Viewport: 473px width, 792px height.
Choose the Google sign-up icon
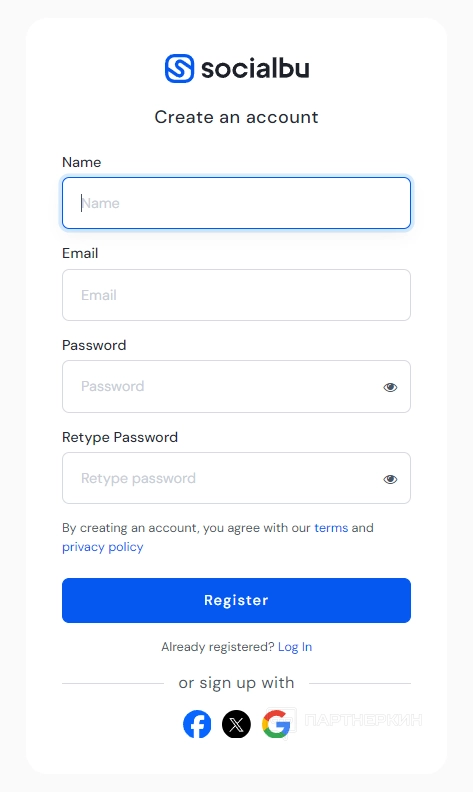click(x=276, y=724)
